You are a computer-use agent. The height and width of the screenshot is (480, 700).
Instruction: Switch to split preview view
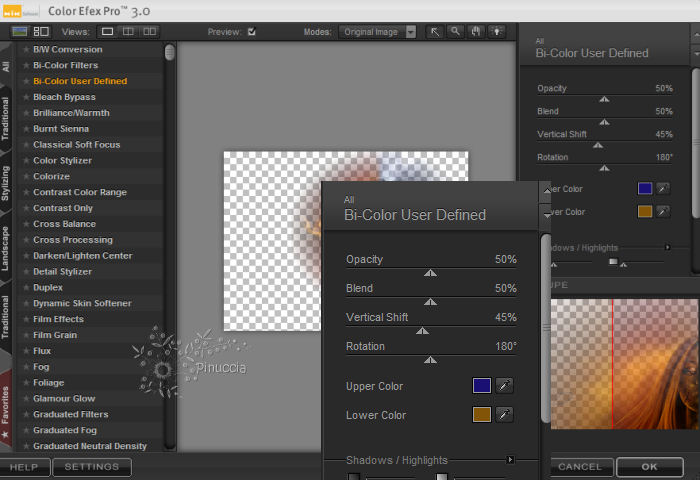pyautogui.click(x=128, y=32)
